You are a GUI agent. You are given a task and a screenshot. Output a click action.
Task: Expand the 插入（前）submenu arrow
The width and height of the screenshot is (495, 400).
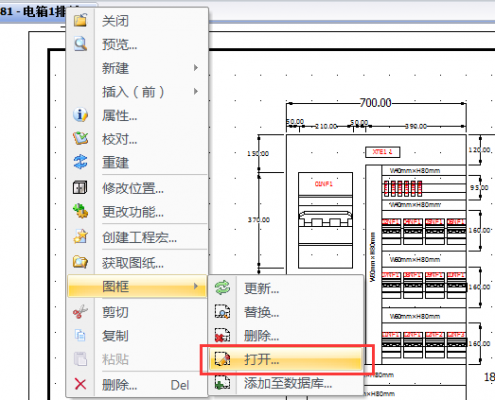point(196,91)
